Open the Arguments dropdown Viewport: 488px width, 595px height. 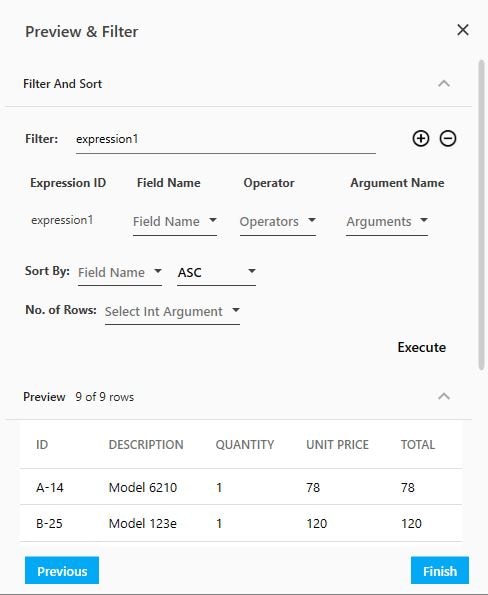pyautogui.click(x=387, y=222)
